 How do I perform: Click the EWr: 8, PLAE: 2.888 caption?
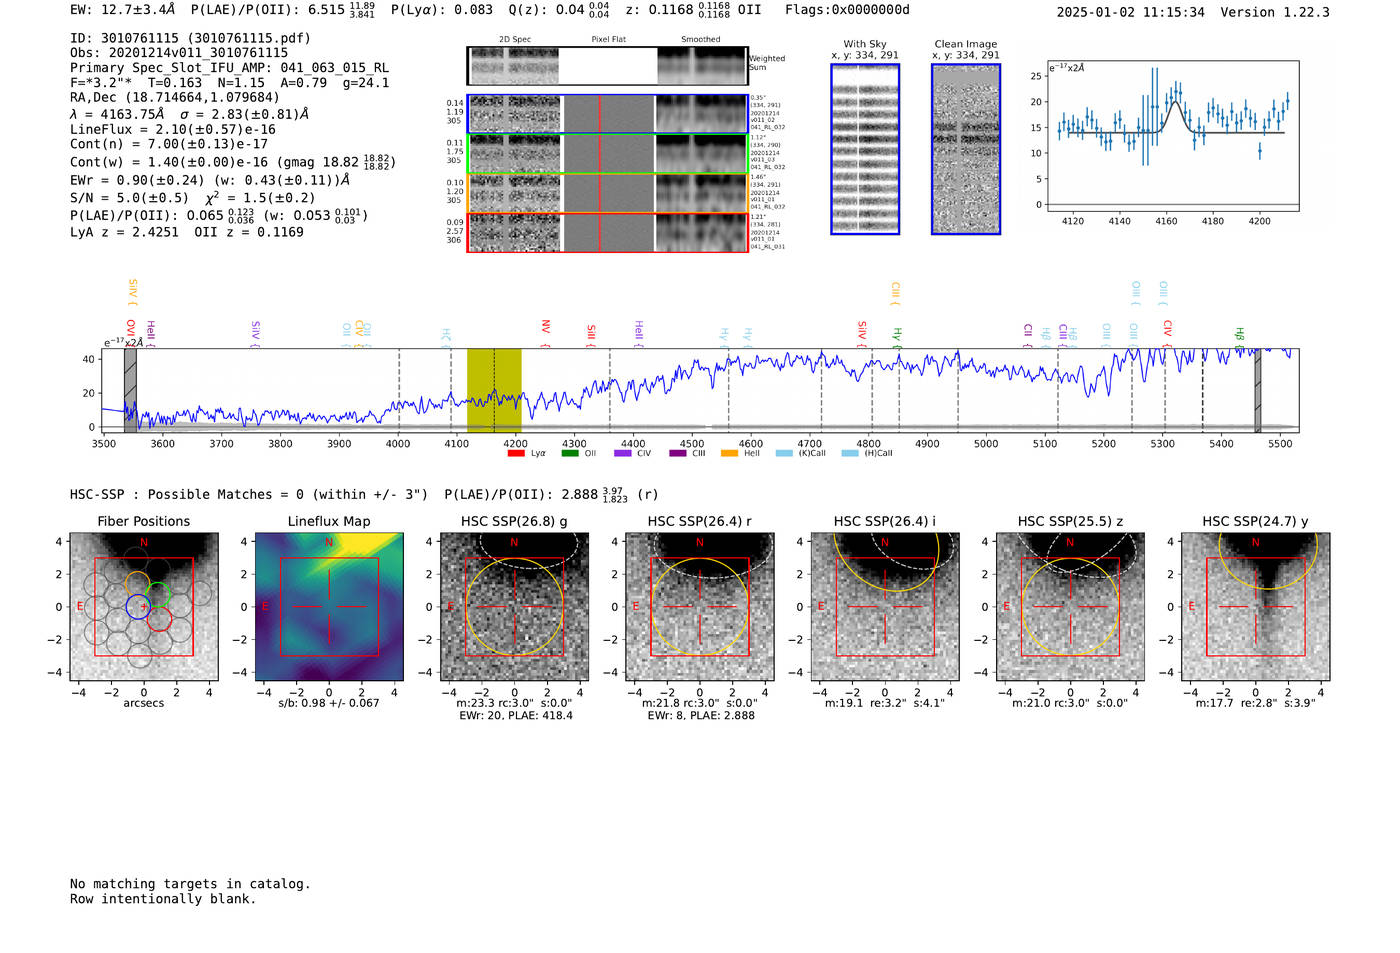[x=701, y=716]
